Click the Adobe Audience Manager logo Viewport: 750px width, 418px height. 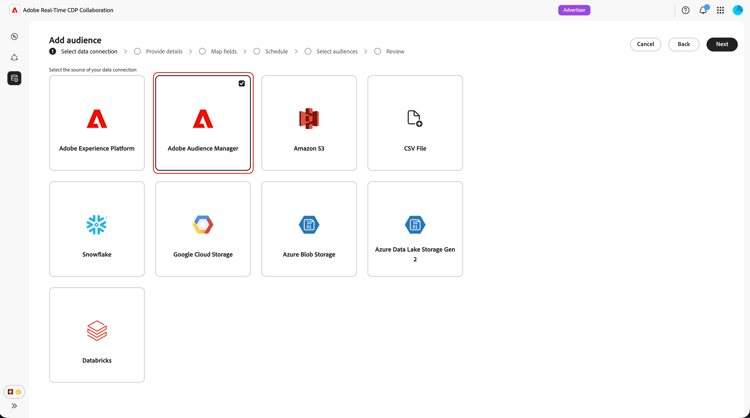pyautogui.click(x=203, y=119)
